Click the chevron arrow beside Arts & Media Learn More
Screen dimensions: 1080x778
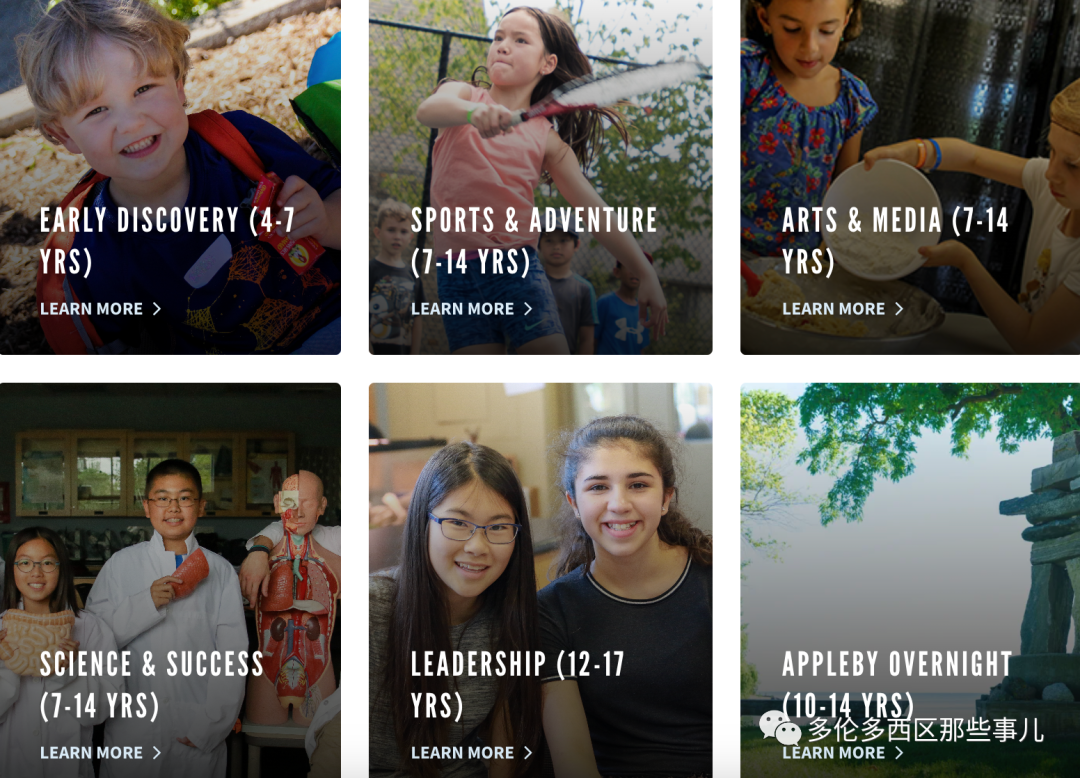coord(899,309)
